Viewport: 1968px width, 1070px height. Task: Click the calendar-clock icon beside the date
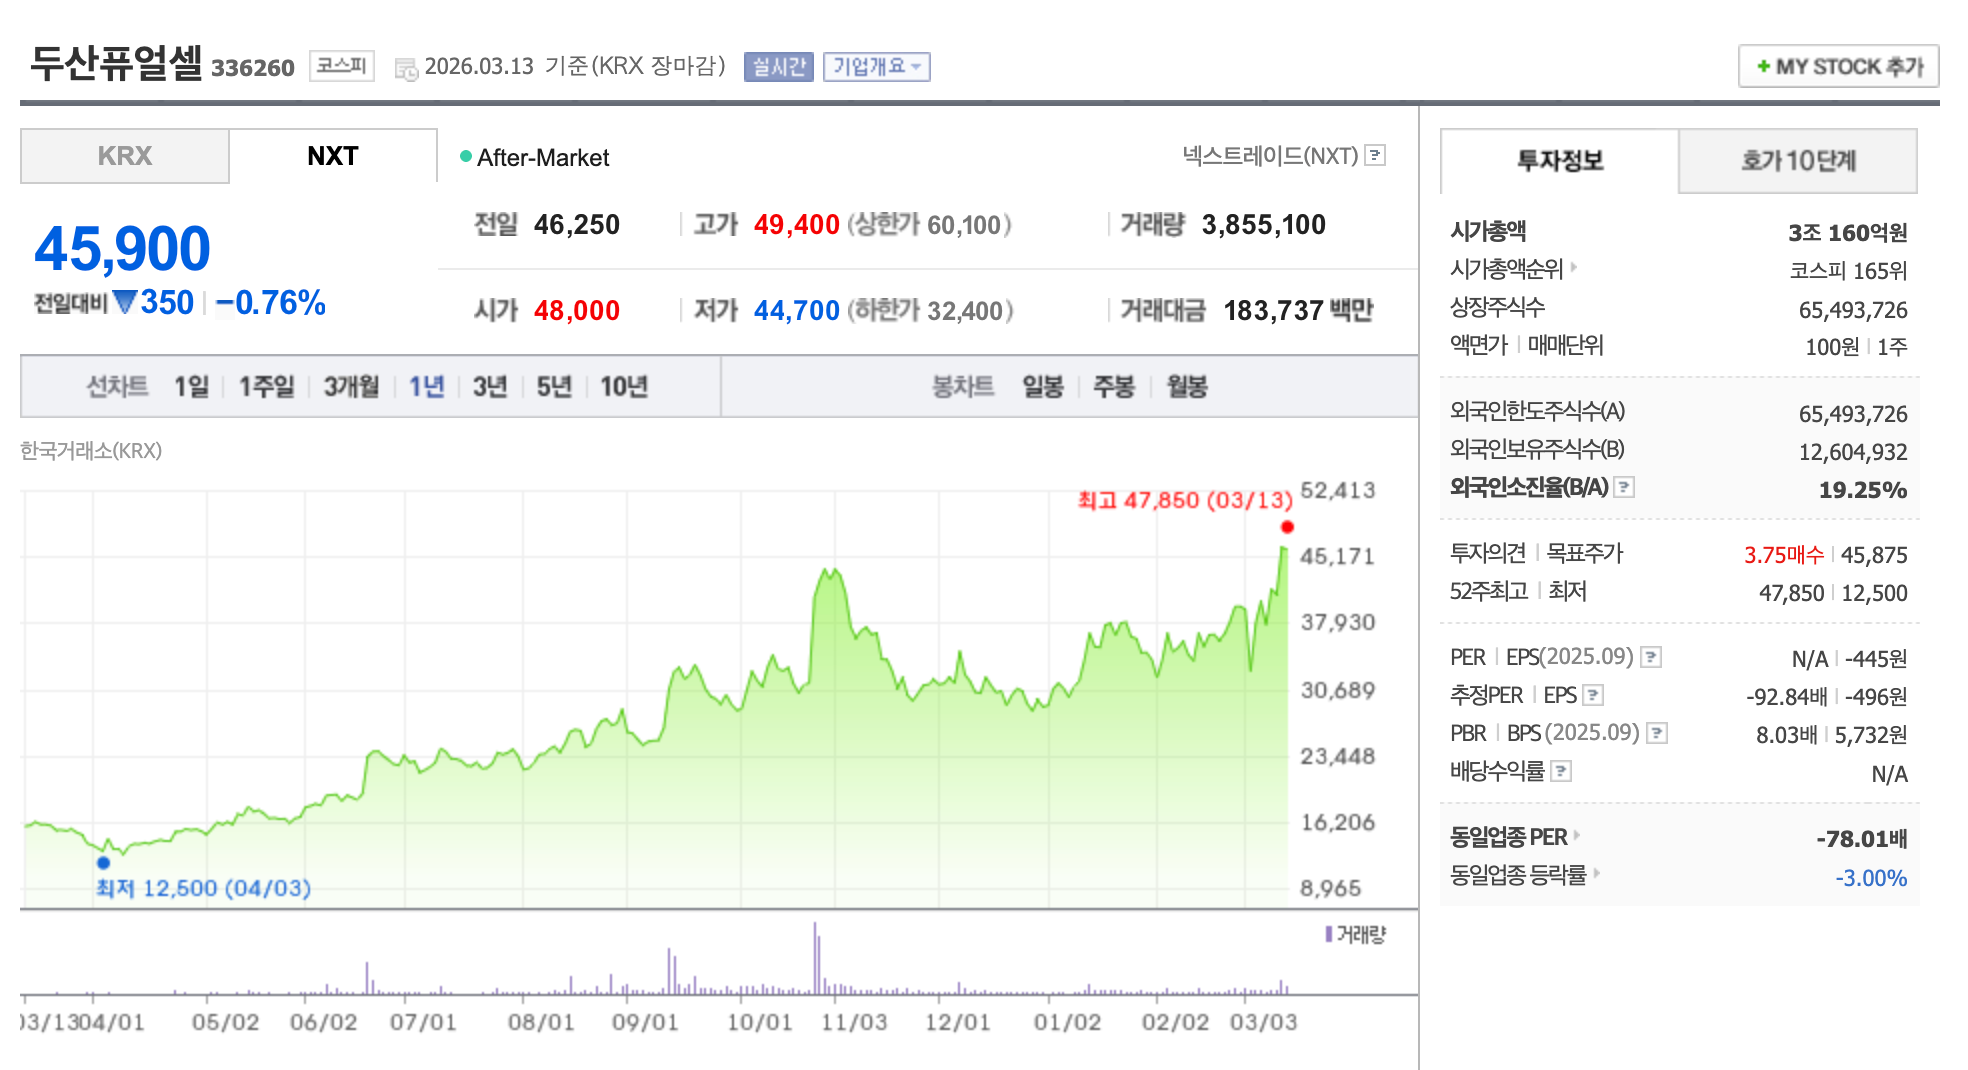point(406,69)
